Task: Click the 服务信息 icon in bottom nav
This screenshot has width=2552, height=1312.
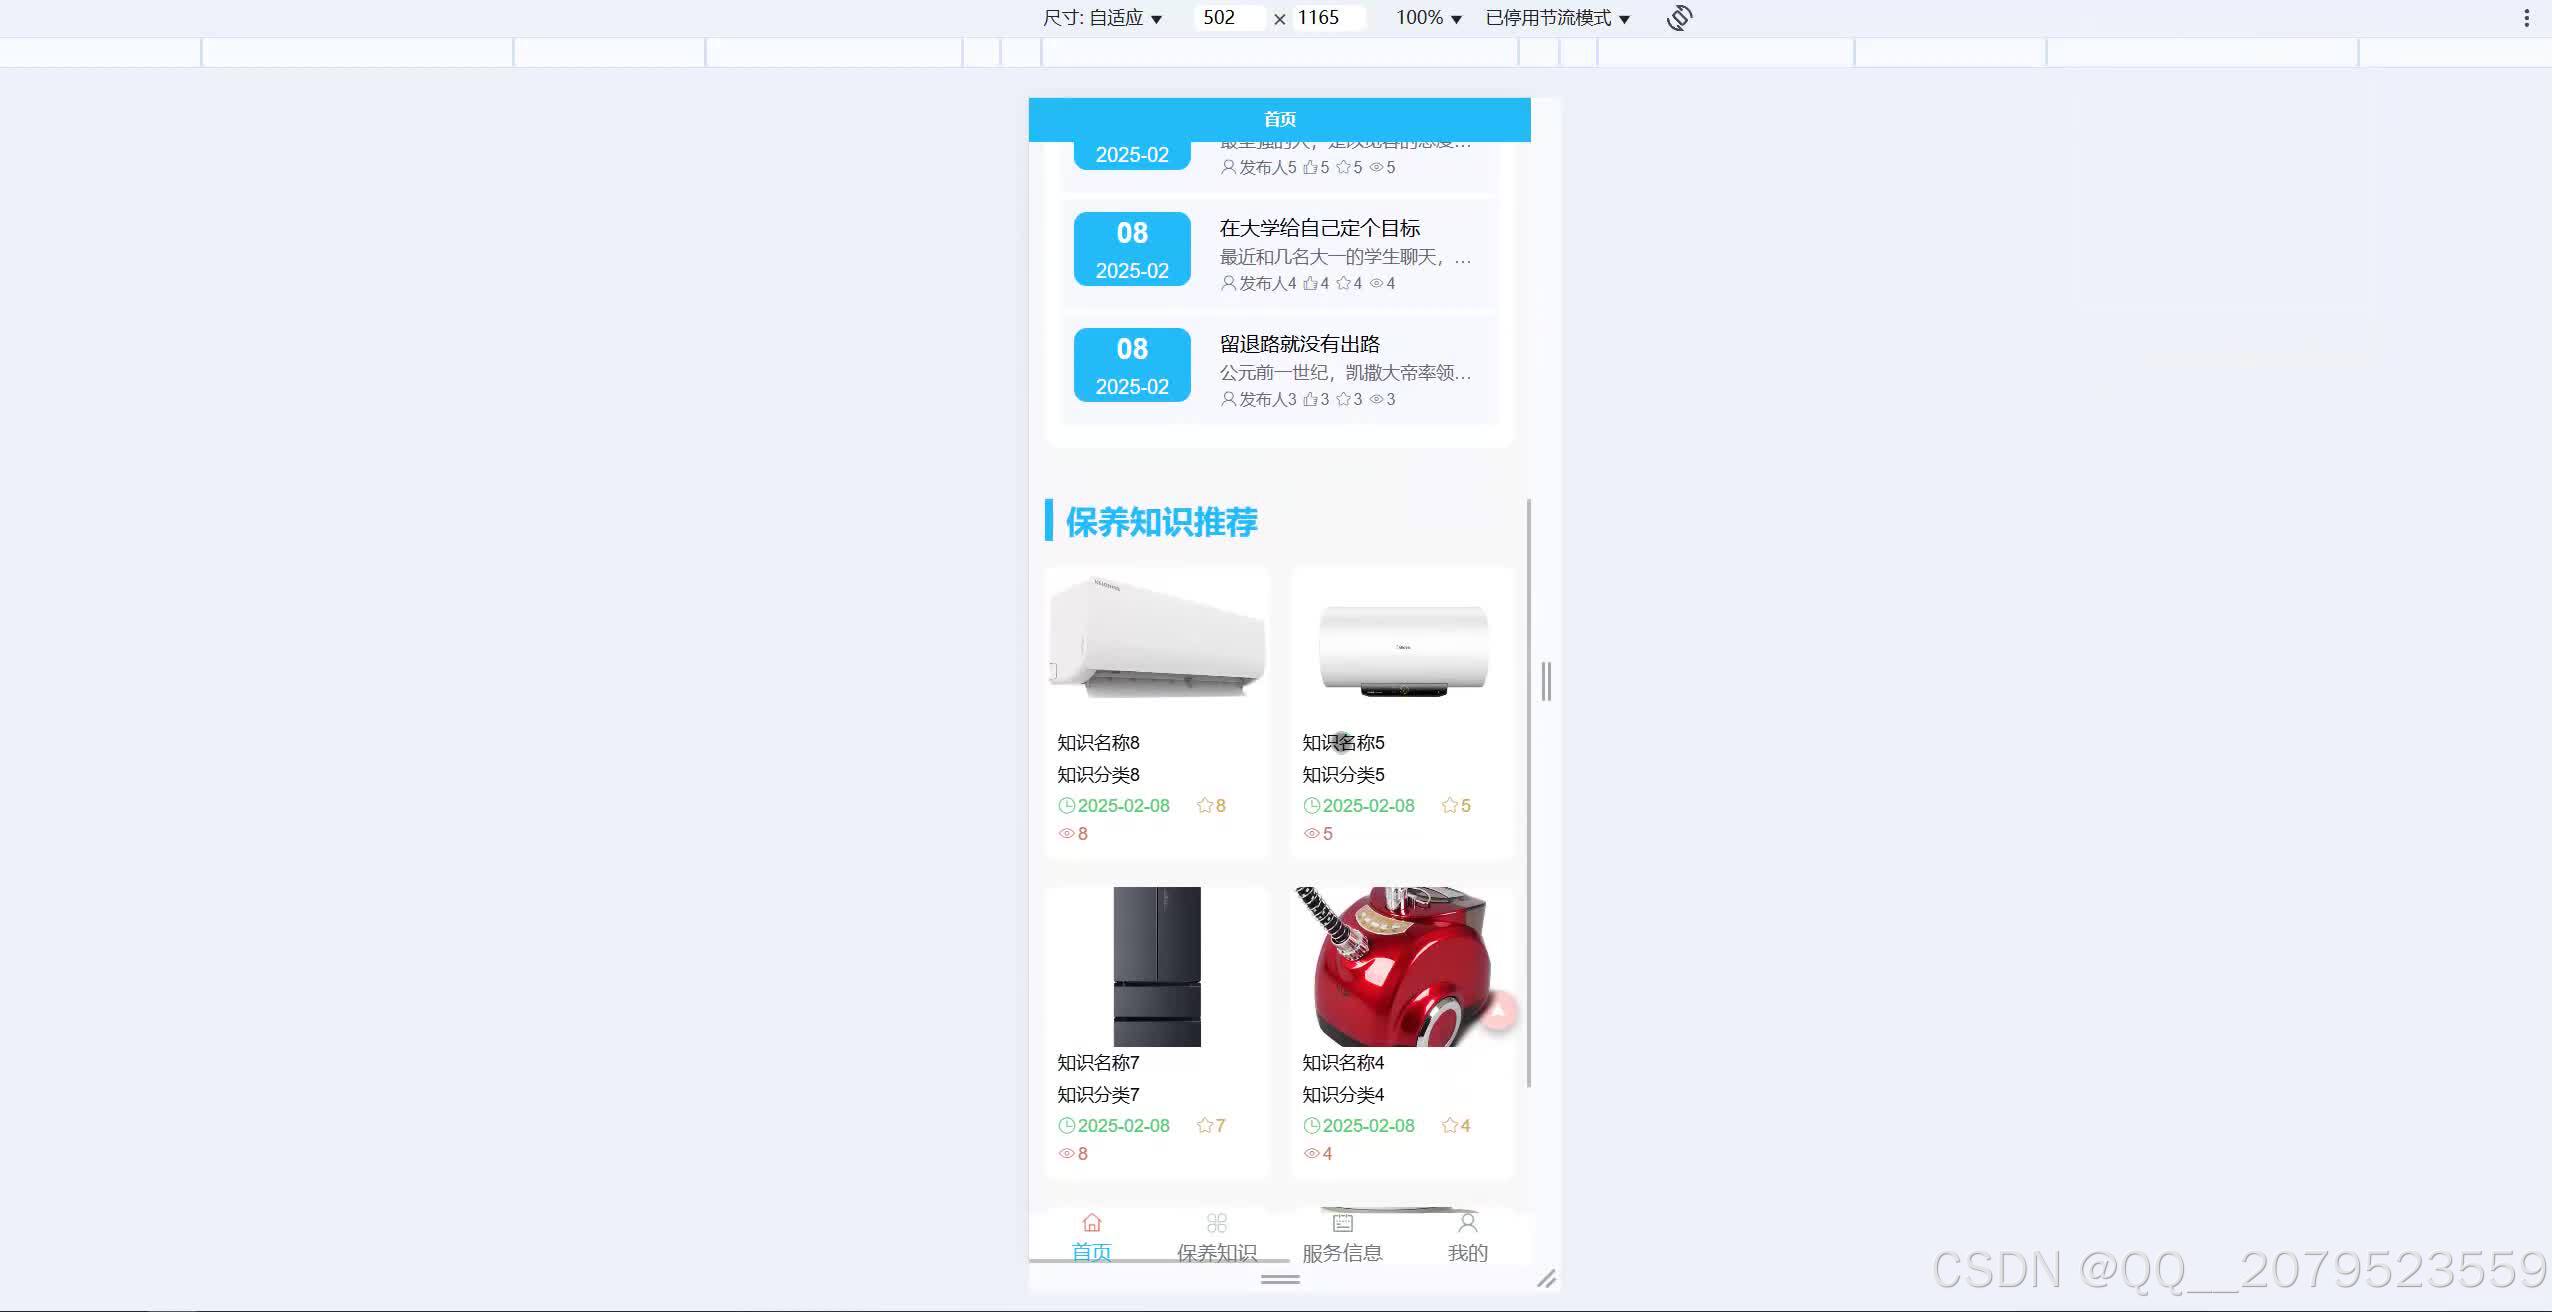Action: pos(1342,1223)
